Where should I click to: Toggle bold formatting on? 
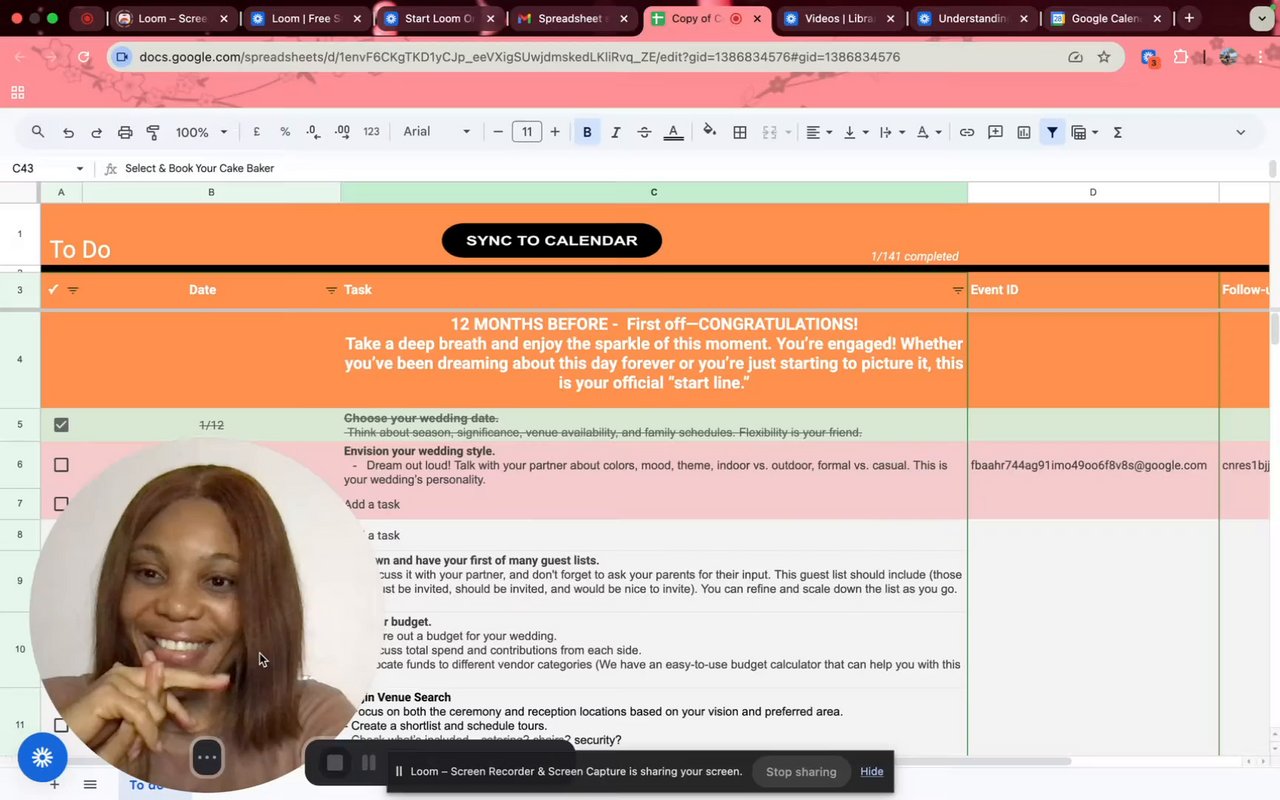click(587, 132)
